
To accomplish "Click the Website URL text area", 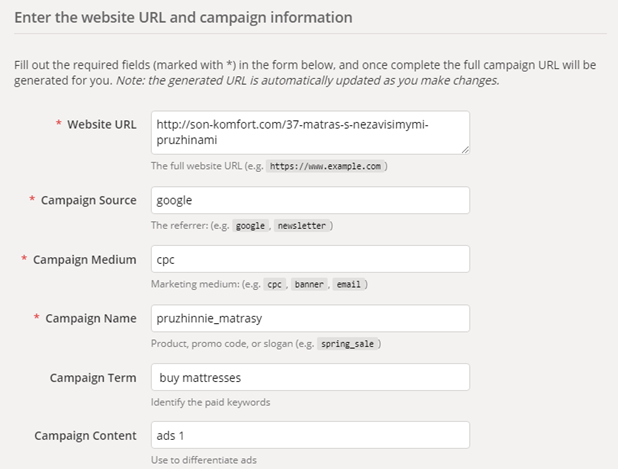I will coord(310,132).
